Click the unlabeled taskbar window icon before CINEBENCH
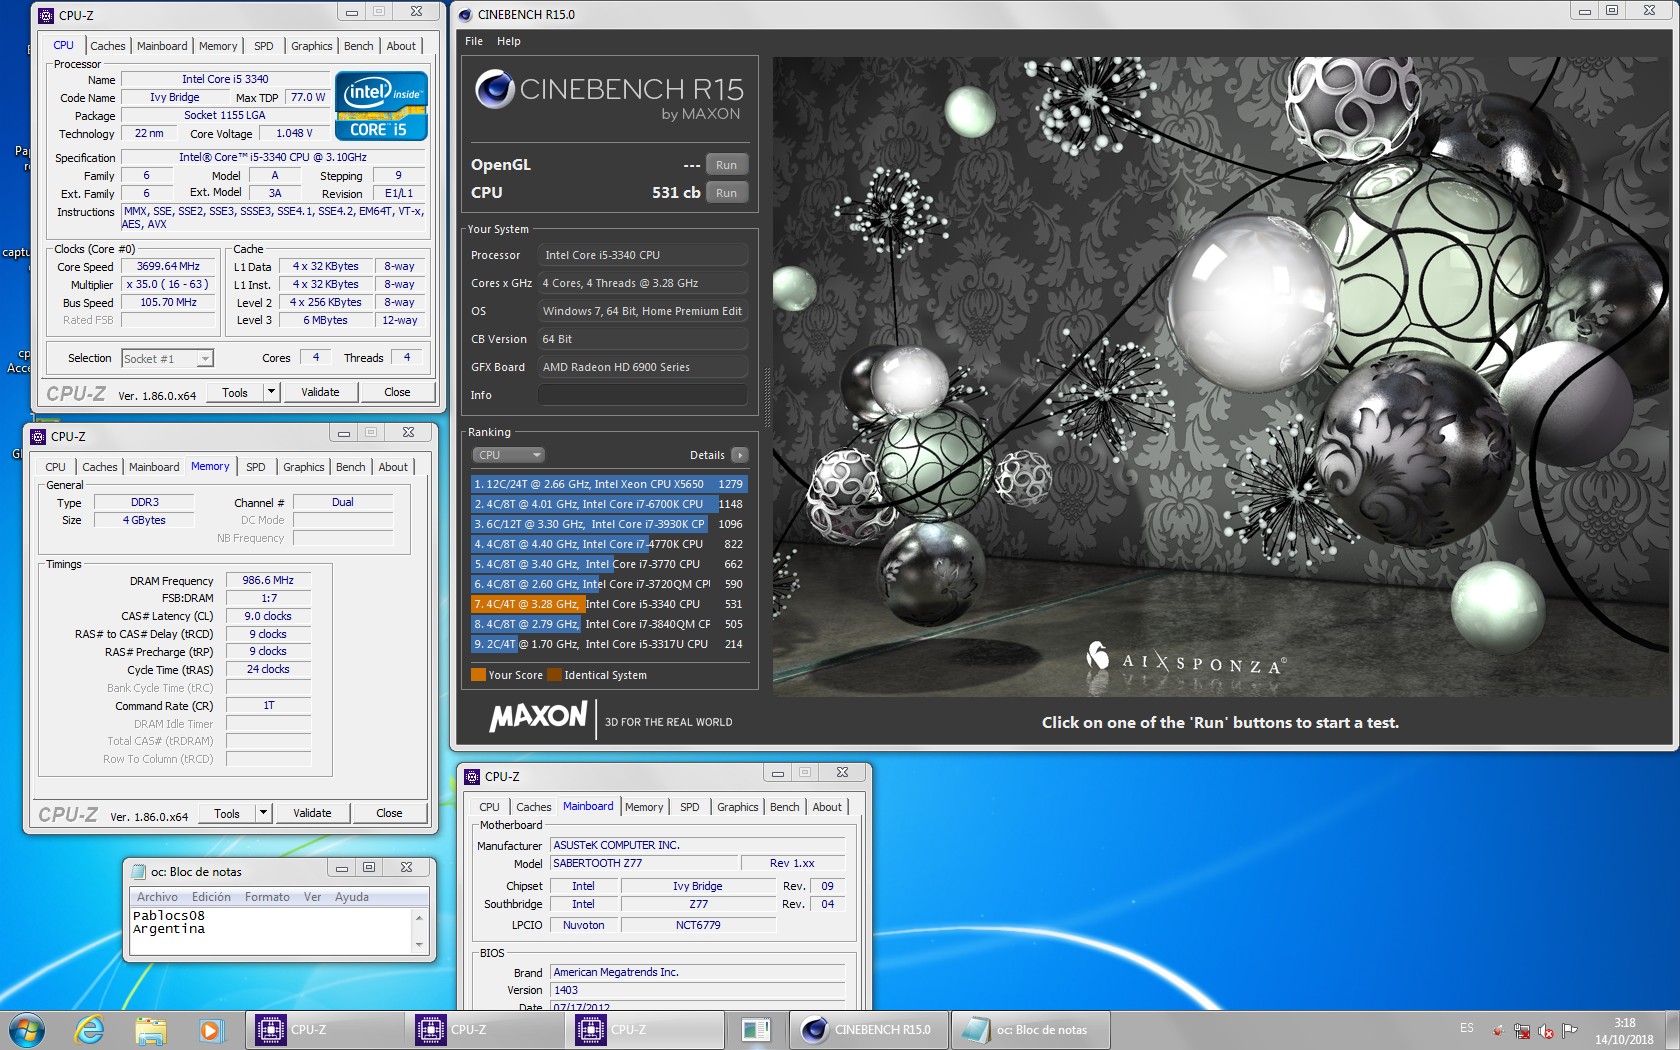1680x1050 pixels. (756, 1029)
